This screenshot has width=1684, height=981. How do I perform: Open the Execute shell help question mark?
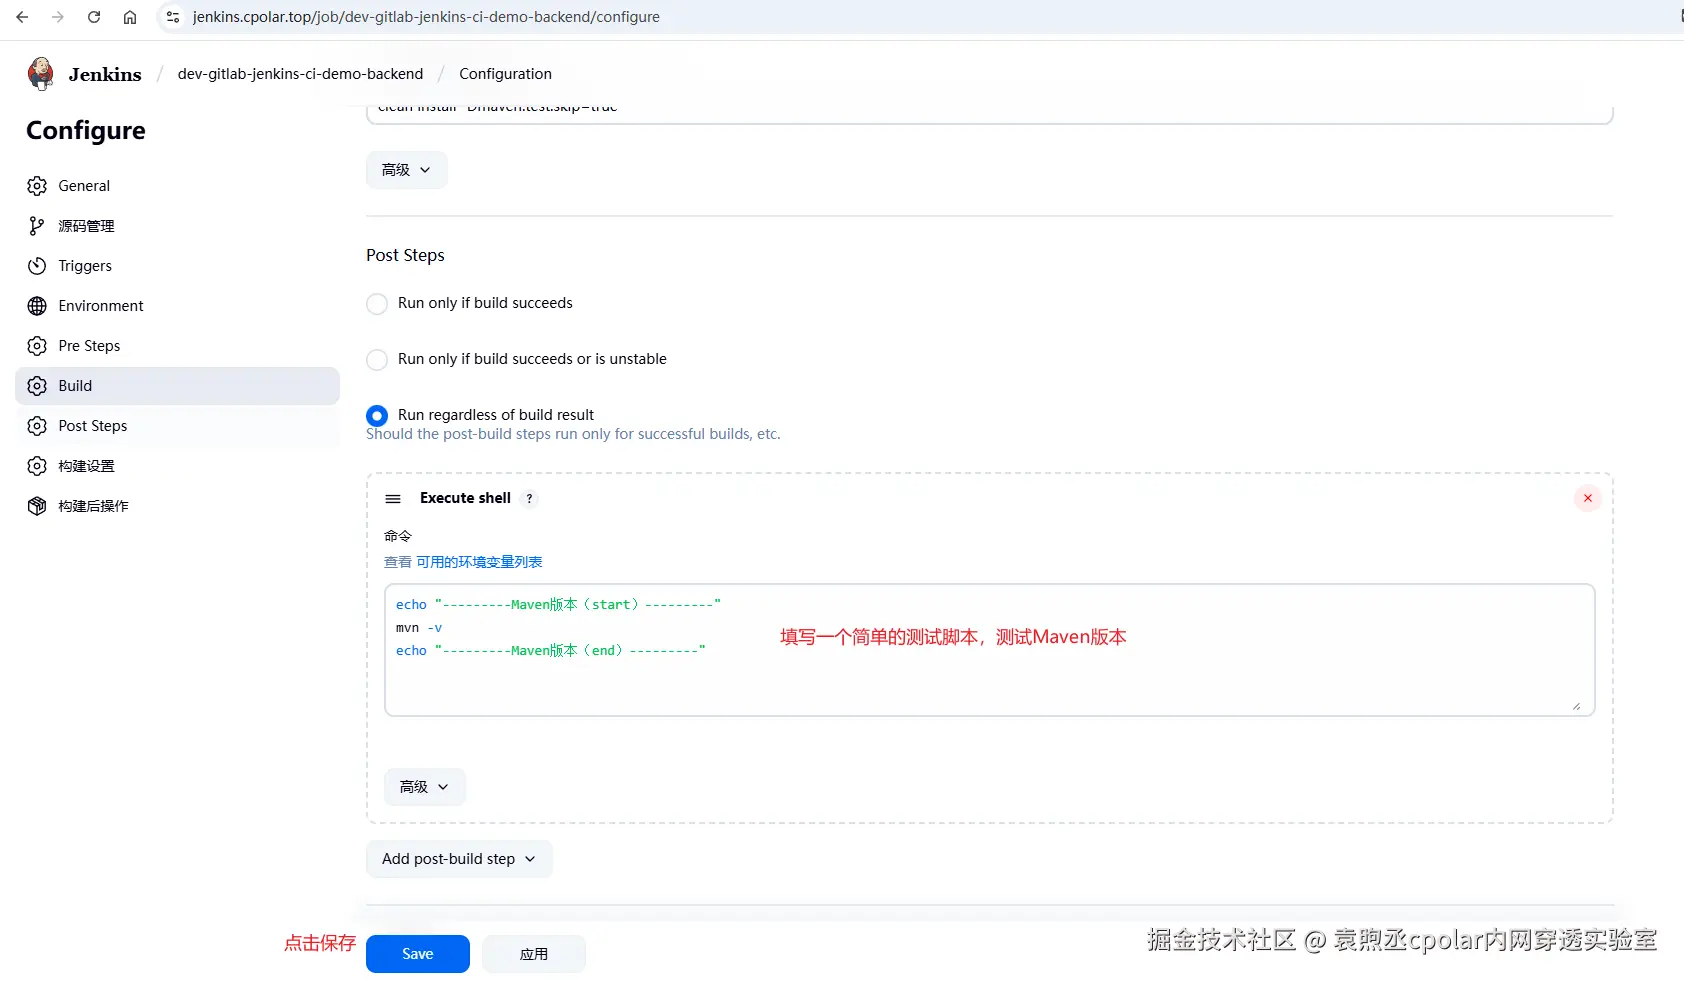pos(529,498)
